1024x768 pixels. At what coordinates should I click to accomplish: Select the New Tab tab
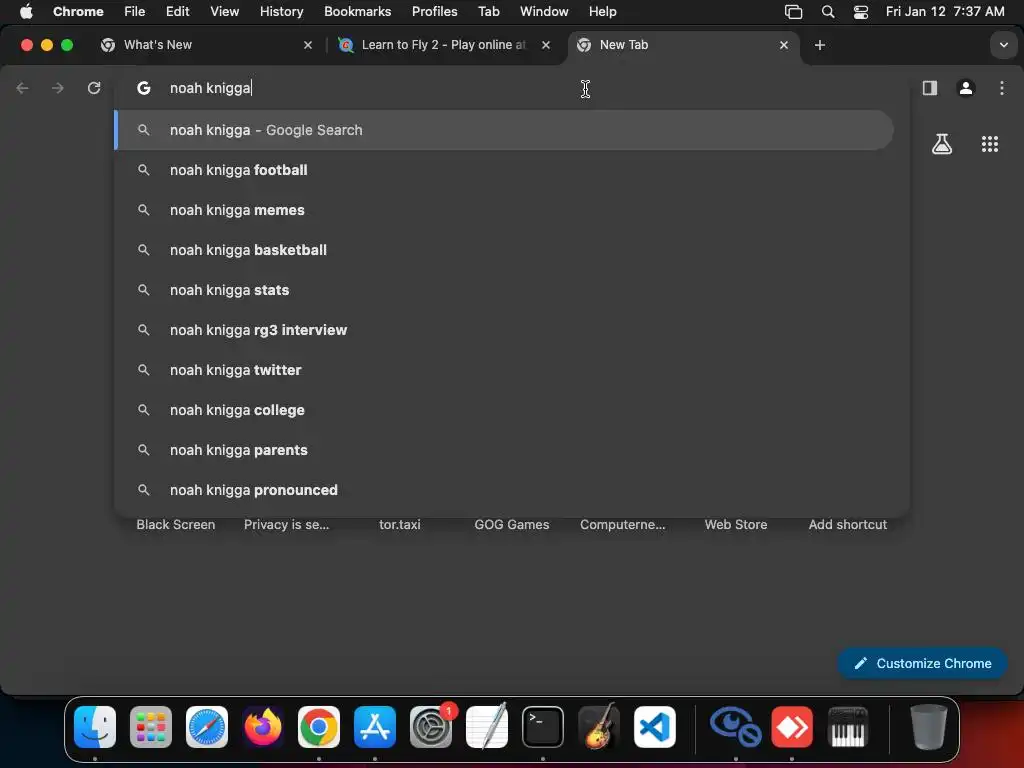683,45
